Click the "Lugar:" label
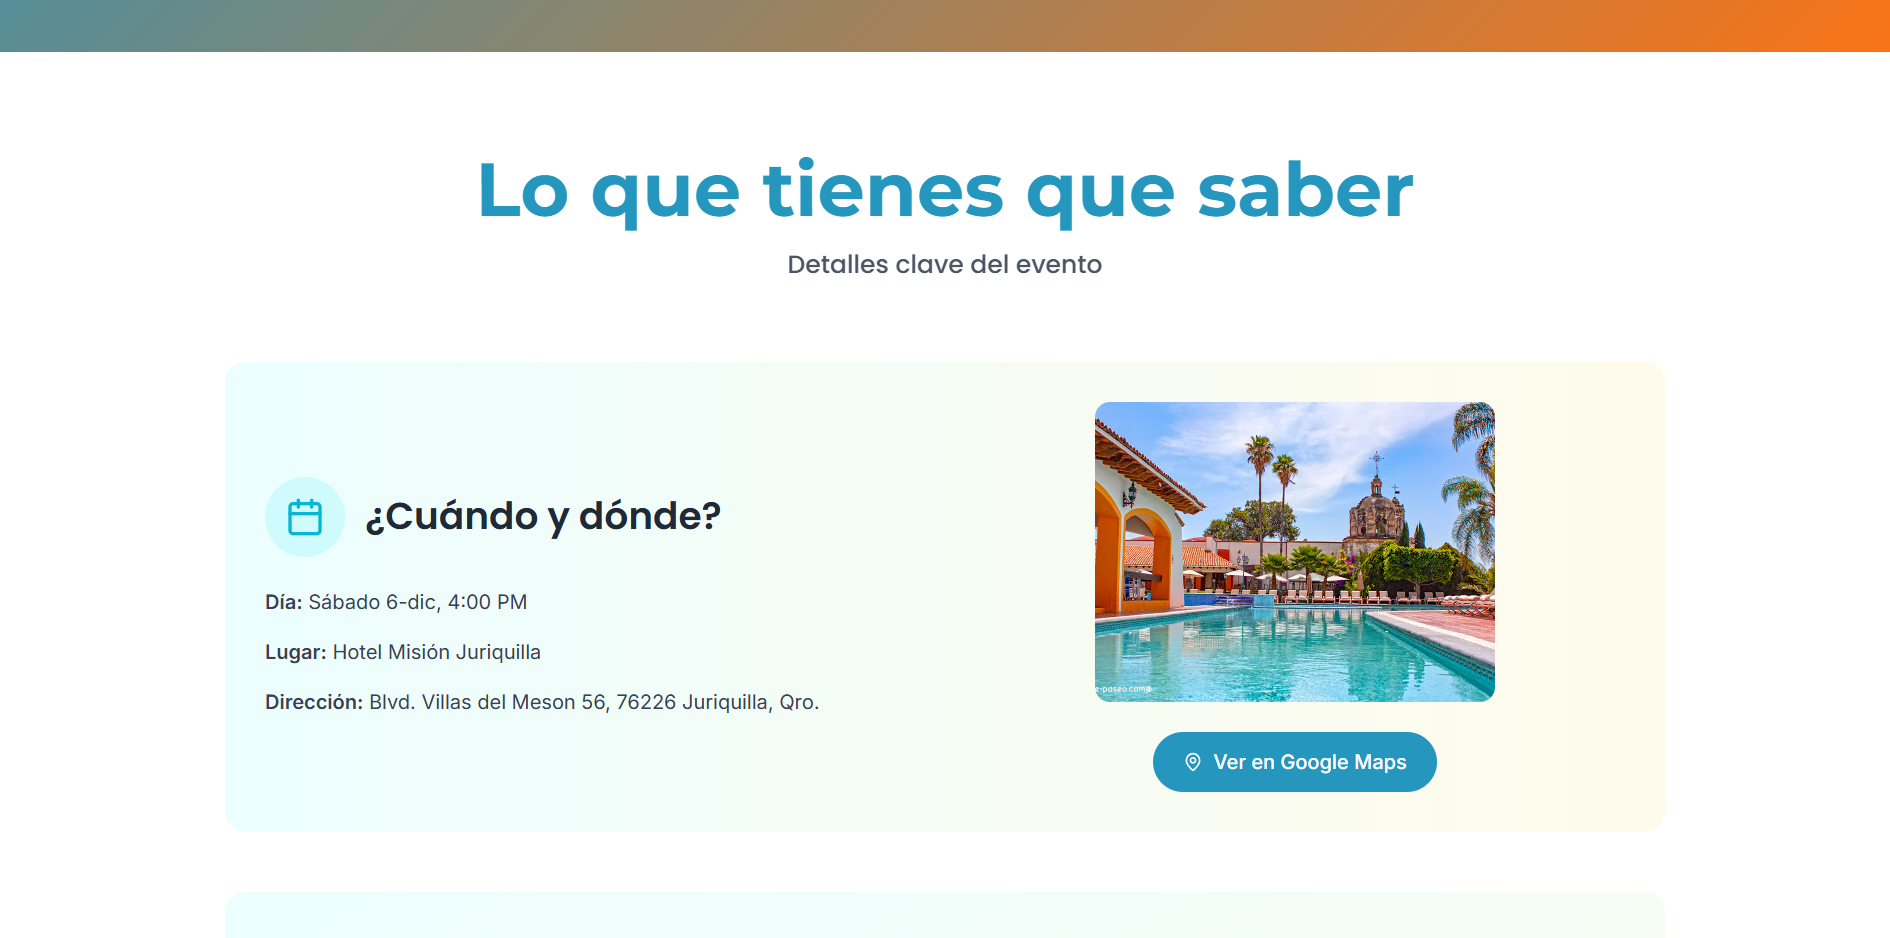Screen dimensions: 1890x938 tap(296, 652)
